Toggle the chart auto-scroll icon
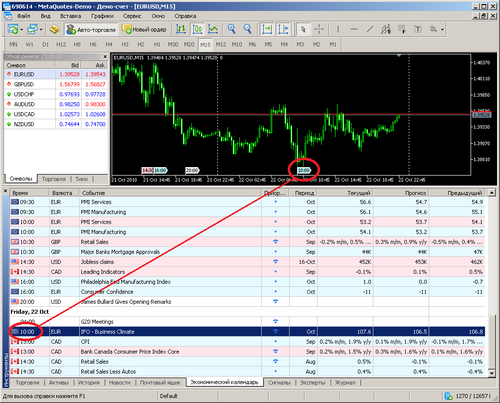The width and height of the screenshot is (500, 403). (267, 29)
